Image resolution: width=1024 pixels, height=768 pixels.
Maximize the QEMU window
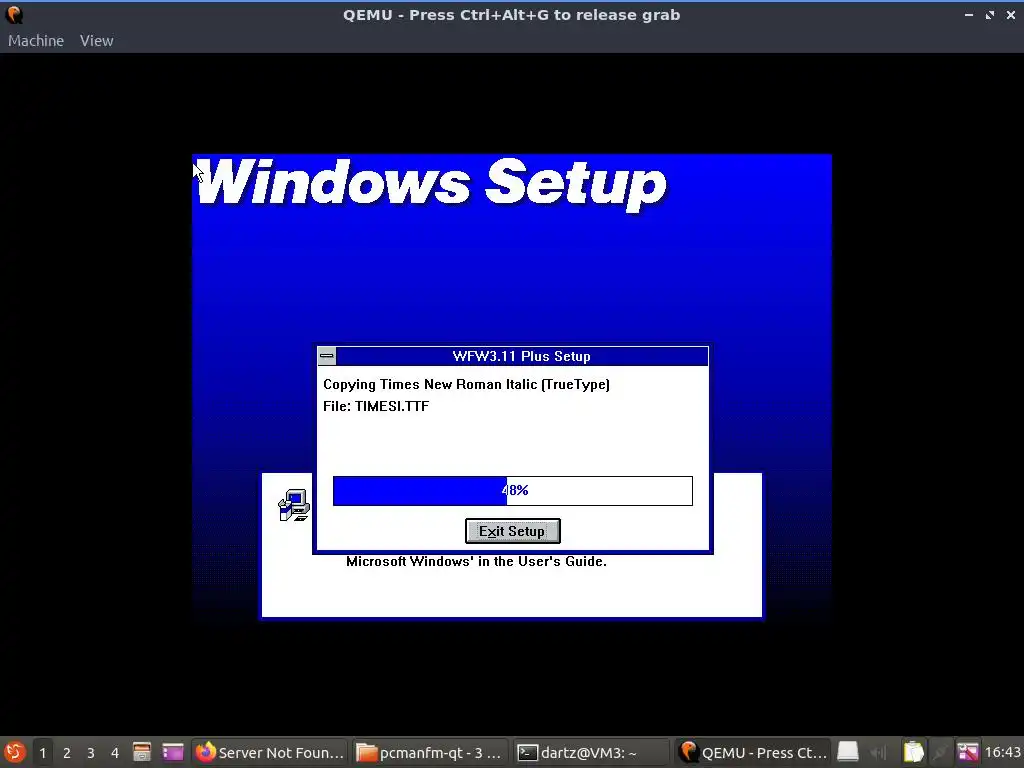tap(990, 14)
